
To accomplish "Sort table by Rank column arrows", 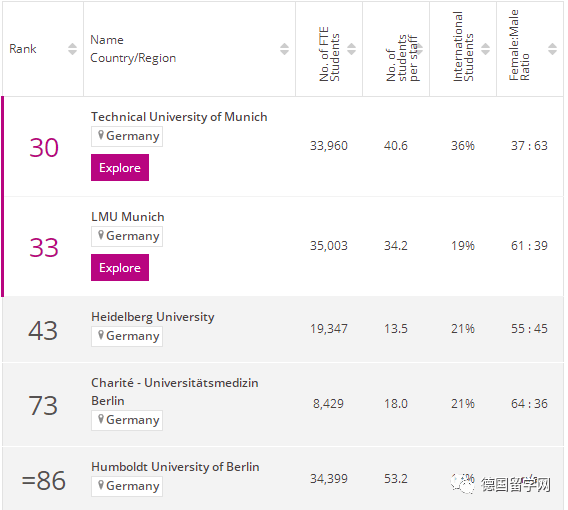I will point(72,49).
